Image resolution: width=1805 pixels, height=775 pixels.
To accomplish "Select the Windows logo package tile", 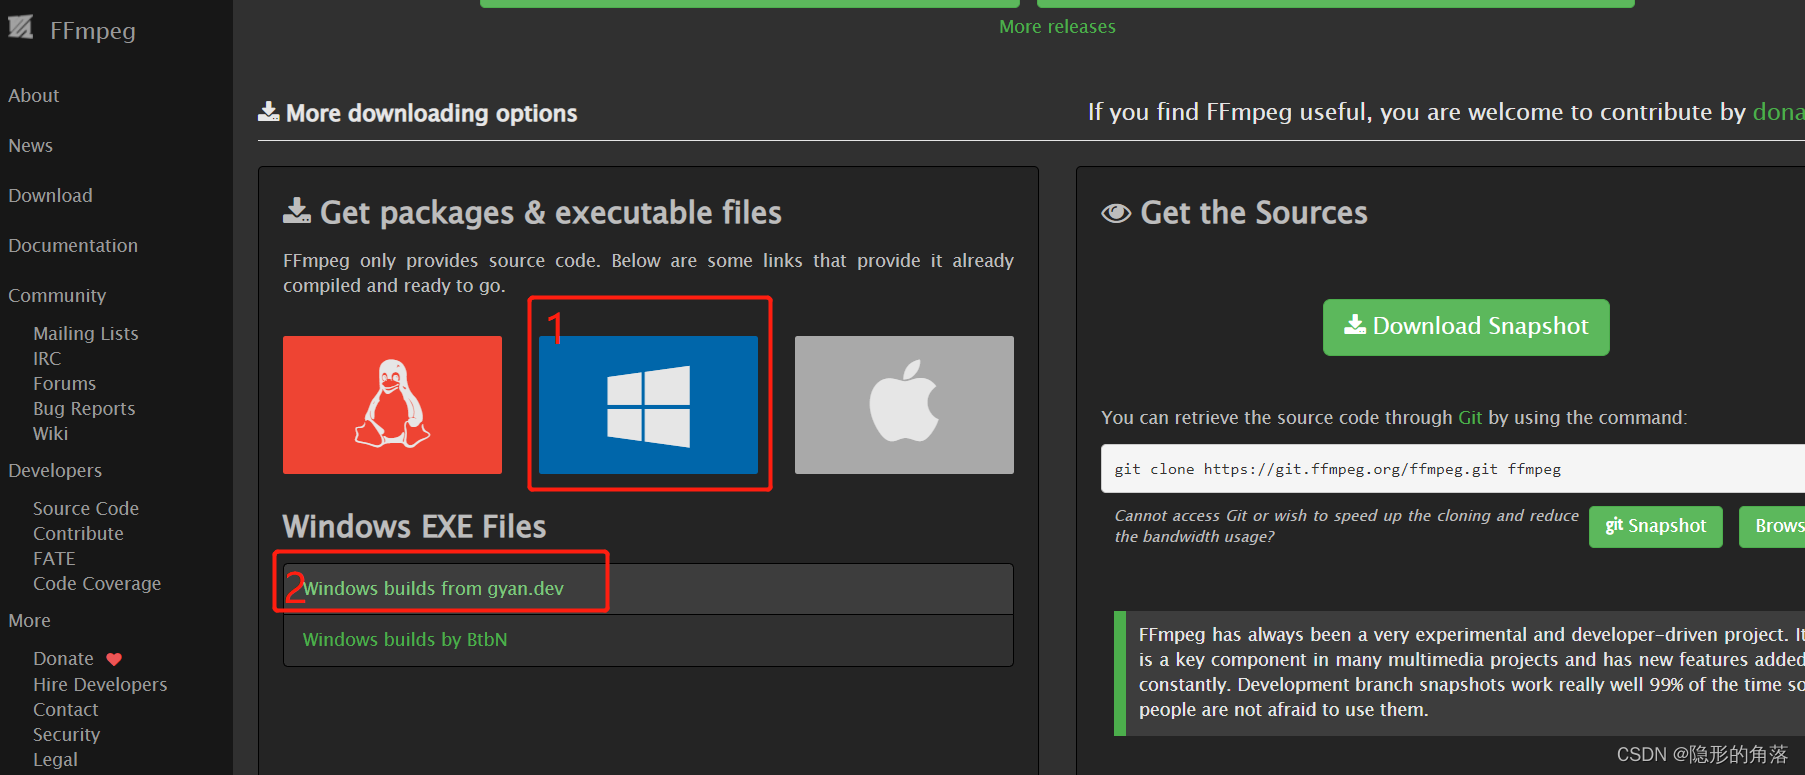I will (x=648, y=405).
